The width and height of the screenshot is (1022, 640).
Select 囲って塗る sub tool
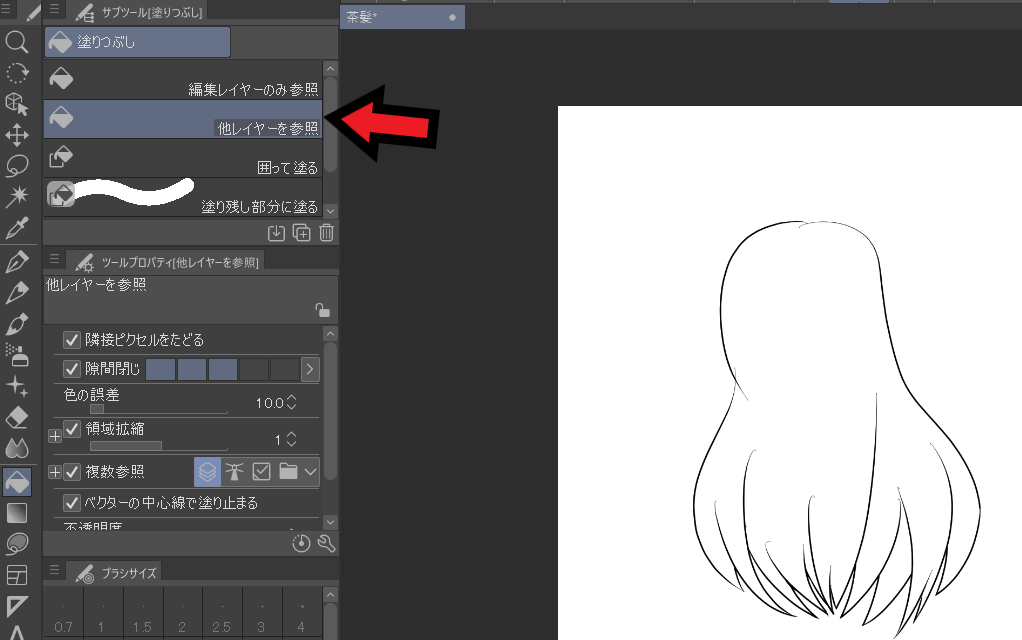(183, 157)
